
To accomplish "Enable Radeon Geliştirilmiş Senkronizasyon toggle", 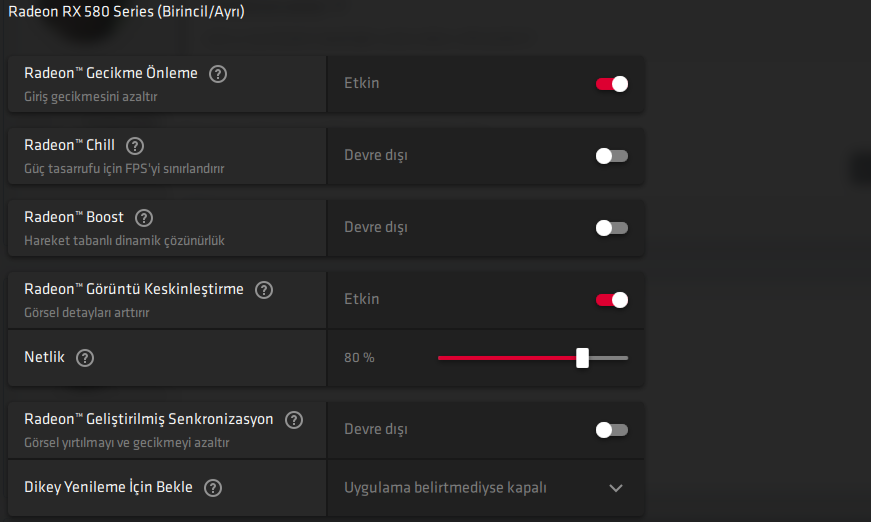I will (611, 430).
